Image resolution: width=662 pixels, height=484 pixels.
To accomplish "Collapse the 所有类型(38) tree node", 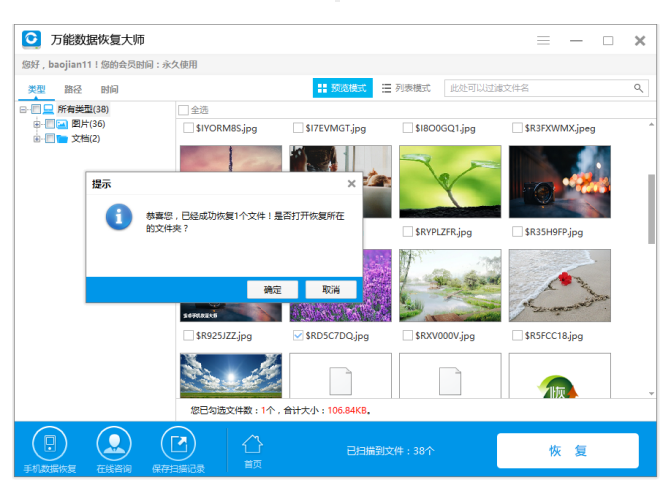I will (x=23, y=109).
